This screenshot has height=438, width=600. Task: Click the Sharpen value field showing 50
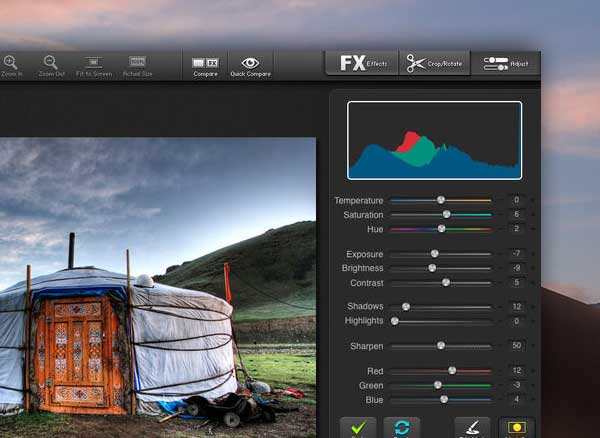point(517,346)
